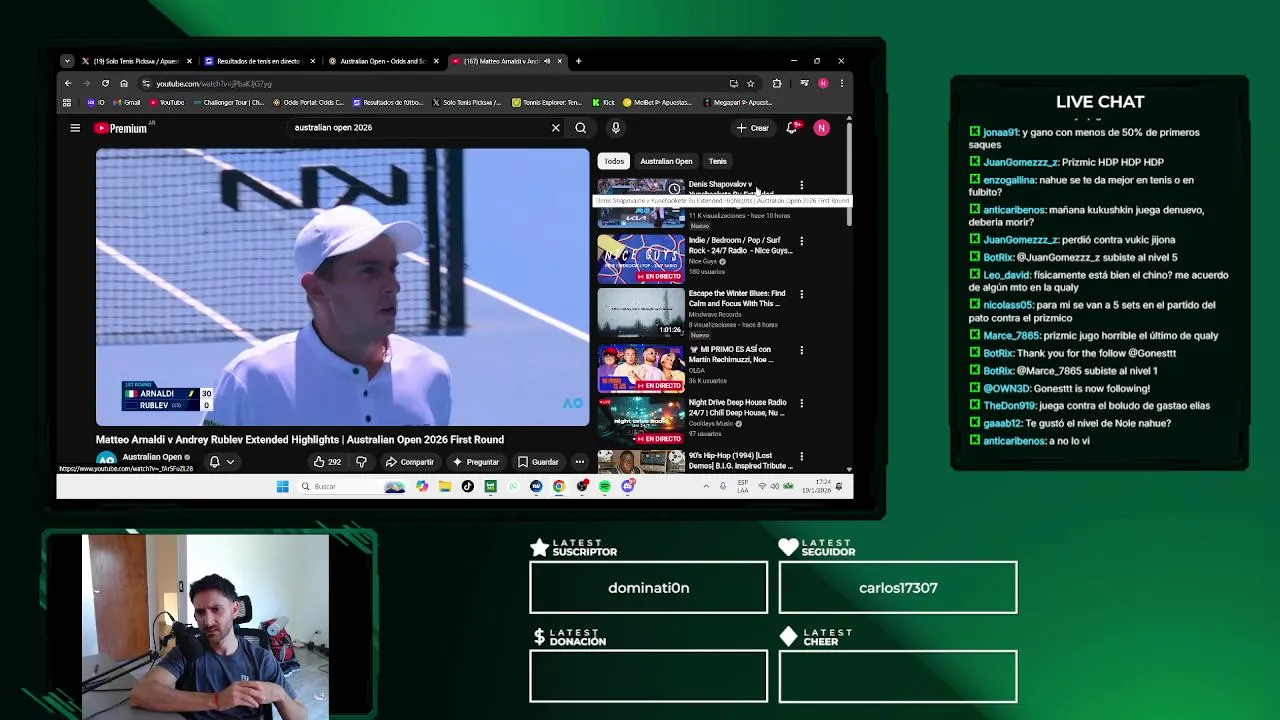The image size is (1280, 720).
Task: Clear the YouTube search box text
Action: 556,128
